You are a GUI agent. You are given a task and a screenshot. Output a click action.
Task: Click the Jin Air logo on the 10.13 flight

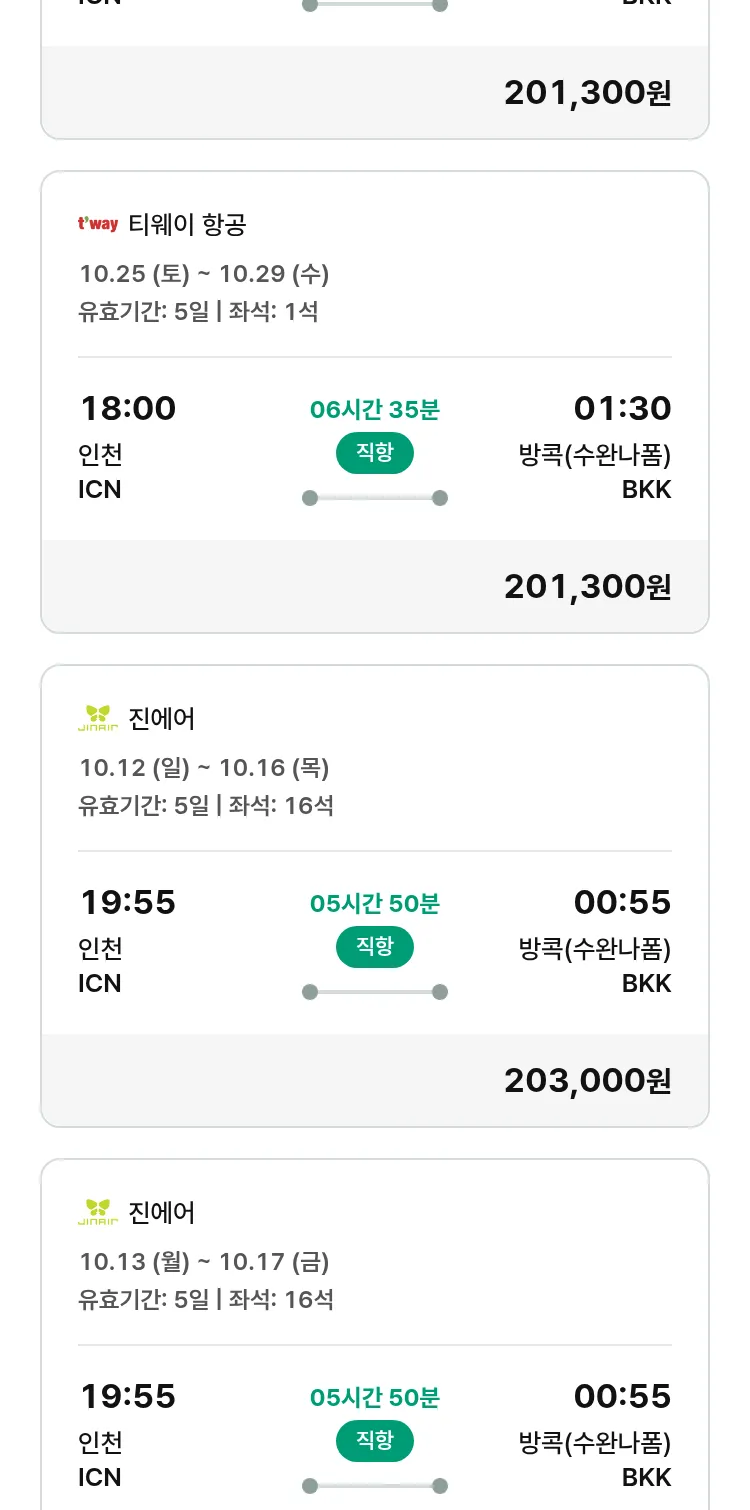tap(98, 1212)
